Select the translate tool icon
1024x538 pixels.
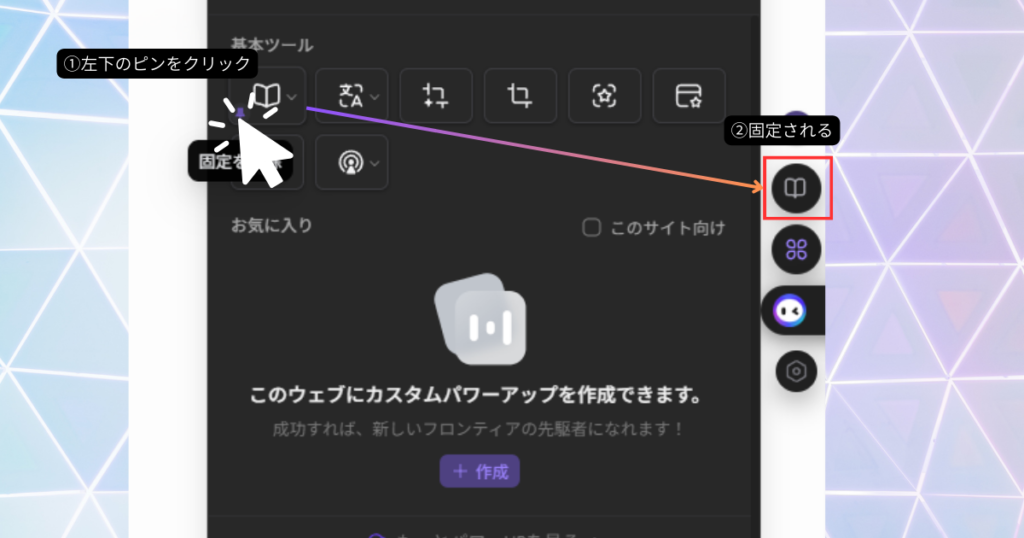click(x=351, y=96)
